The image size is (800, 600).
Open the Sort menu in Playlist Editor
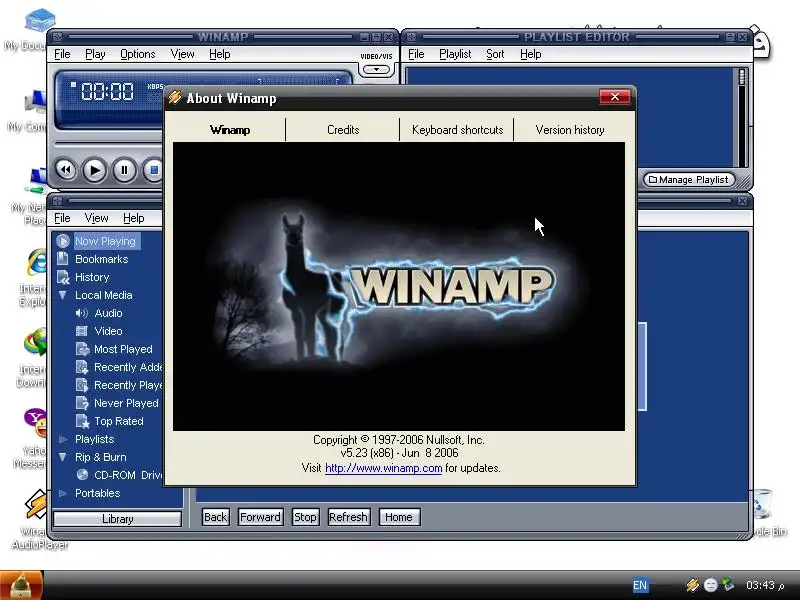[495, 54]
